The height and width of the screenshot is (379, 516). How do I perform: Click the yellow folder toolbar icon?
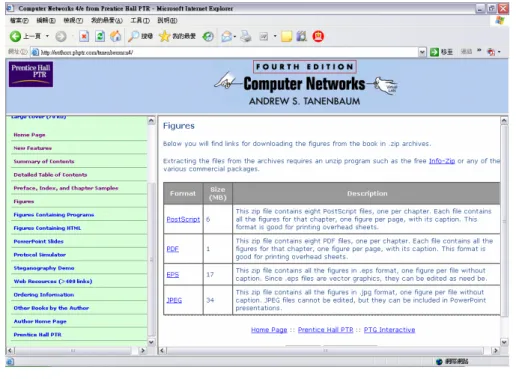click(286, 36)
